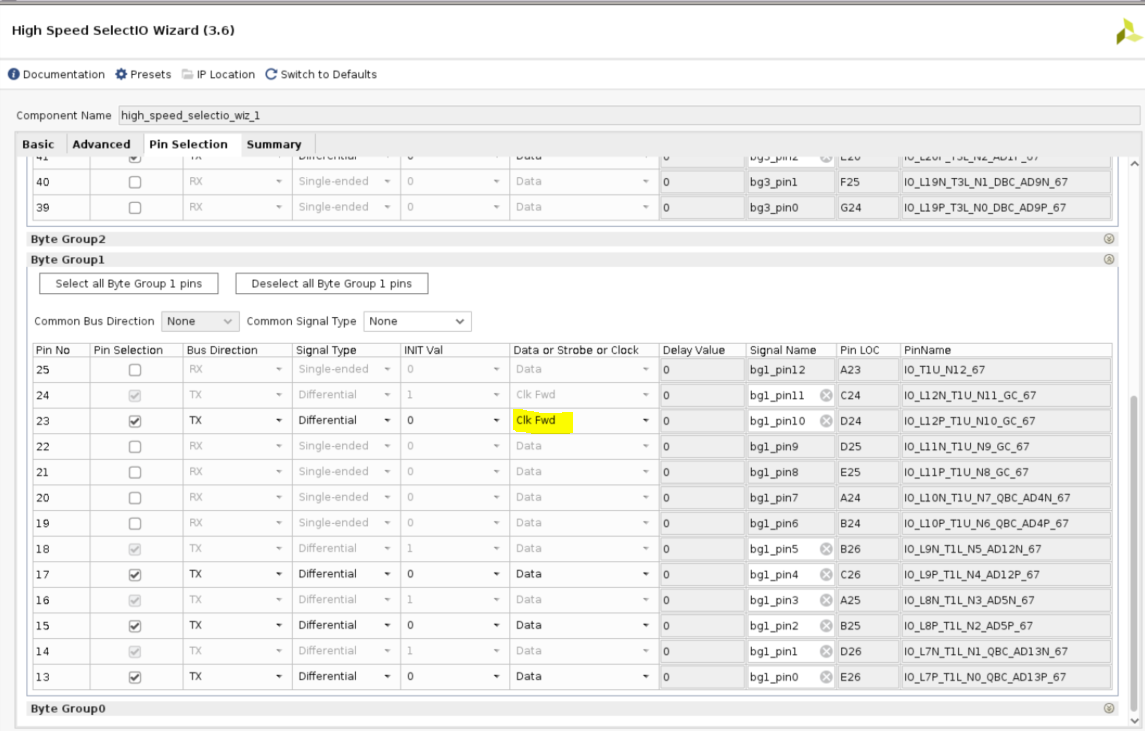Screen dimensions: 1145x731
Task: Open Common Signal Type dropdown
Action: [417, 322]
